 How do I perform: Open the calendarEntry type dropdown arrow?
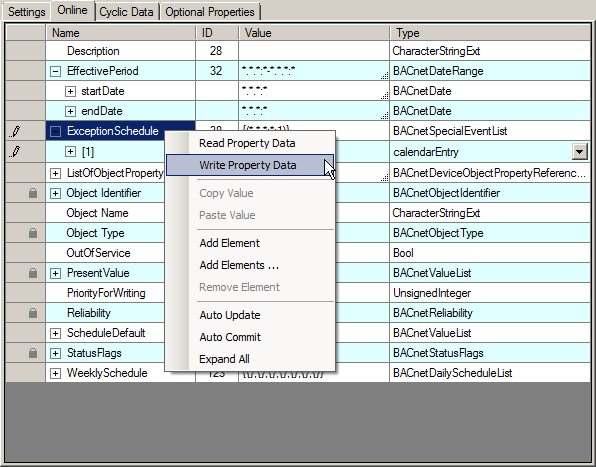click(580, 152)
